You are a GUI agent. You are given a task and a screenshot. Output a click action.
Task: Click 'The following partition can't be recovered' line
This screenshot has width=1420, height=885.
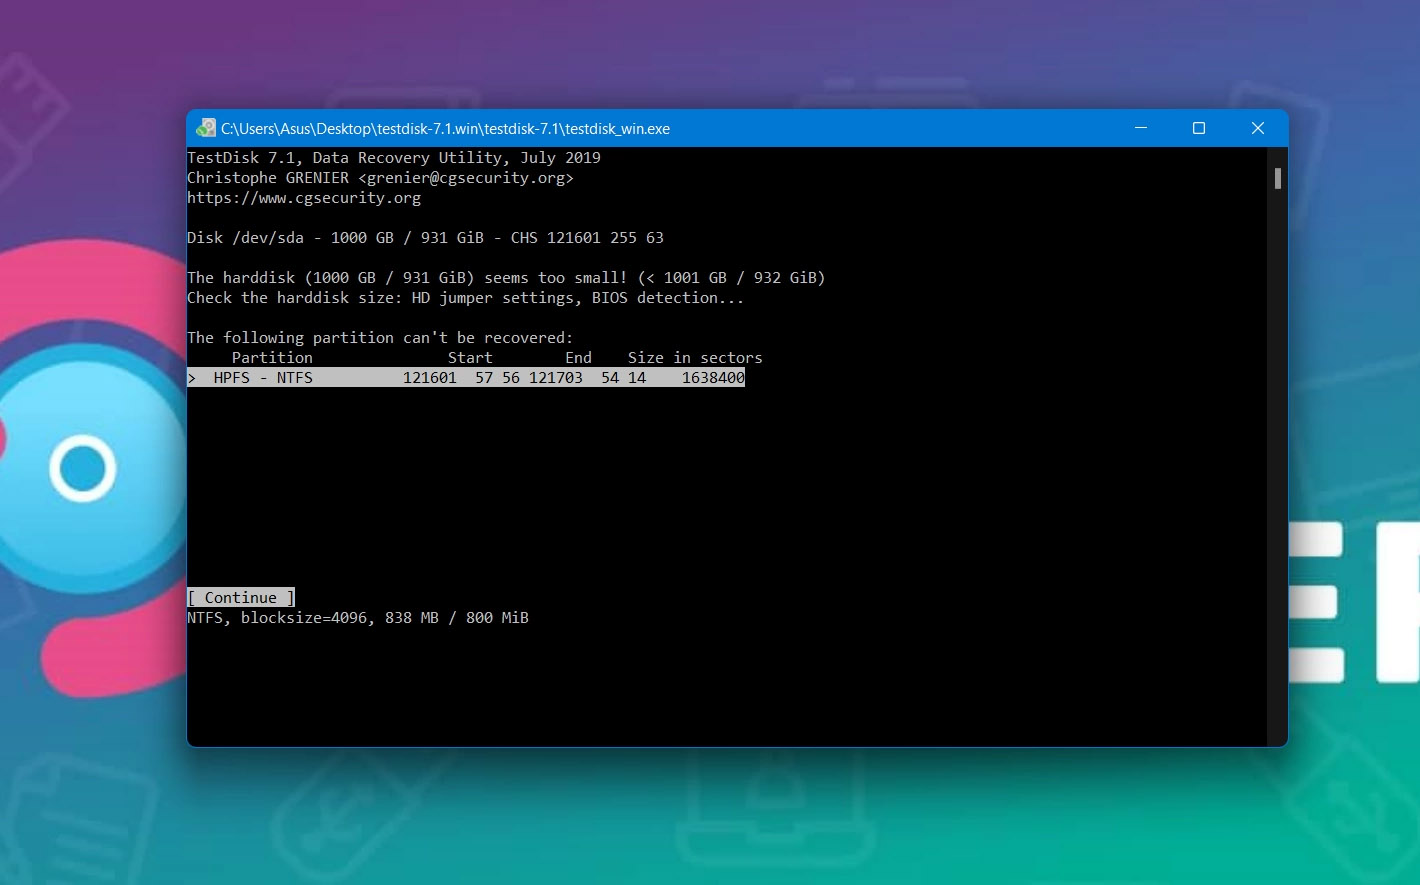[x=380, y=337]
